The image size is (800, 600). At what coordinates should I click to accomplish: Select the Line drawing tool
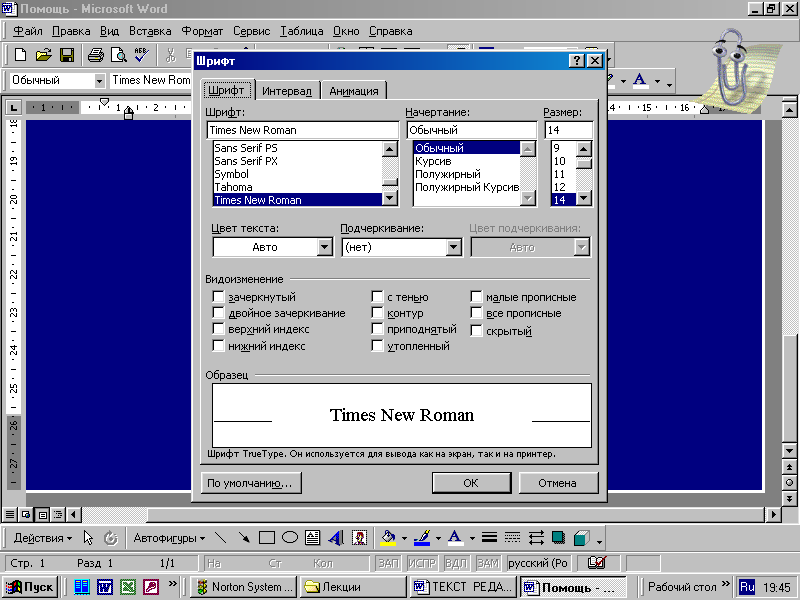[220, 538]
